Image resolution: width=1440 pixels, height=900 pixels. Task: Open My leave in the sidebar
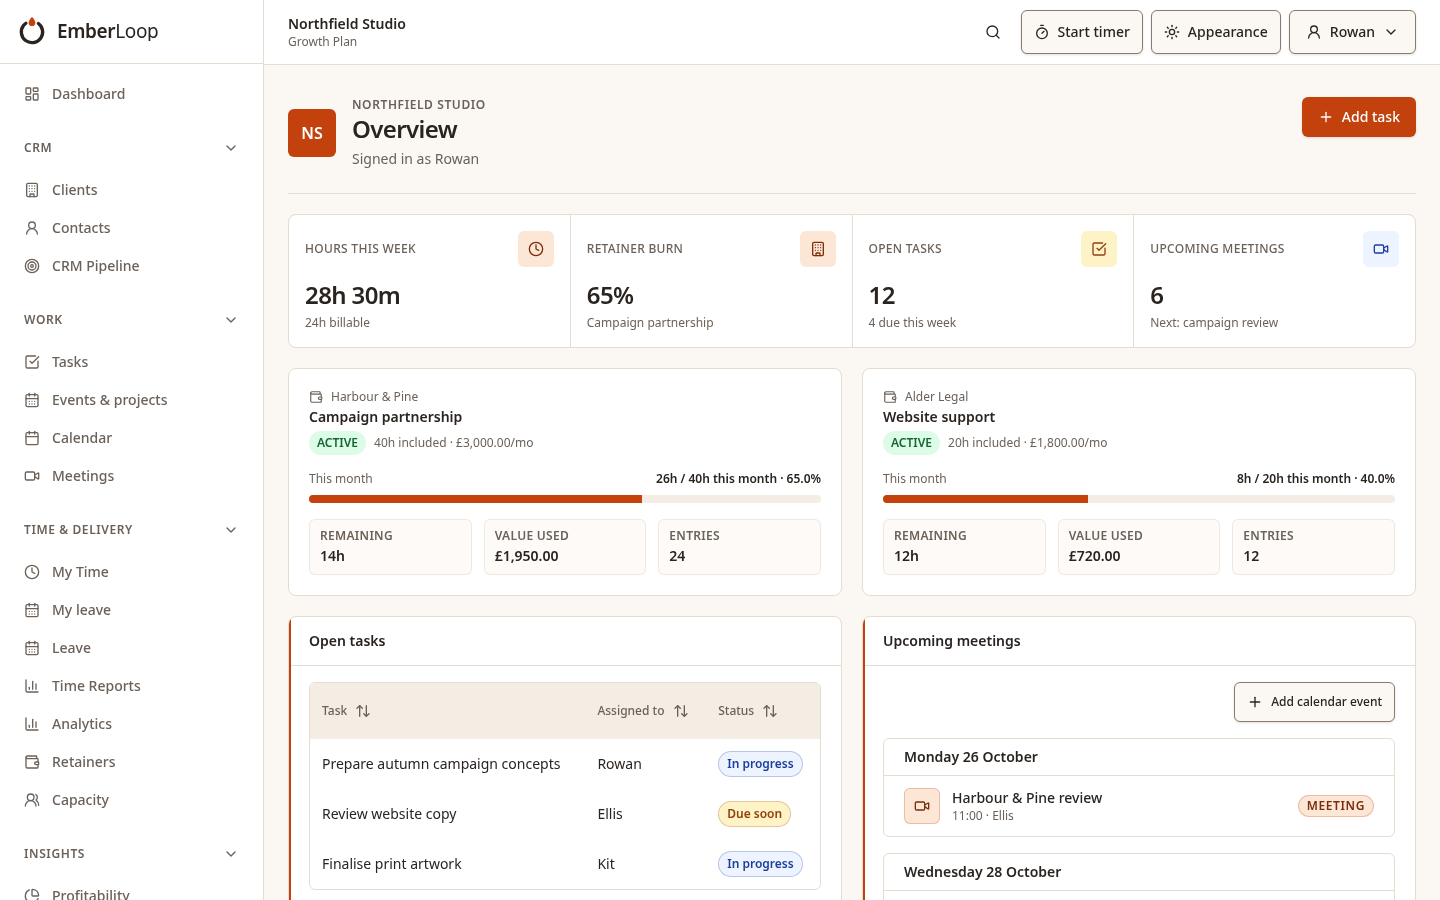click(x=132, y=610)
